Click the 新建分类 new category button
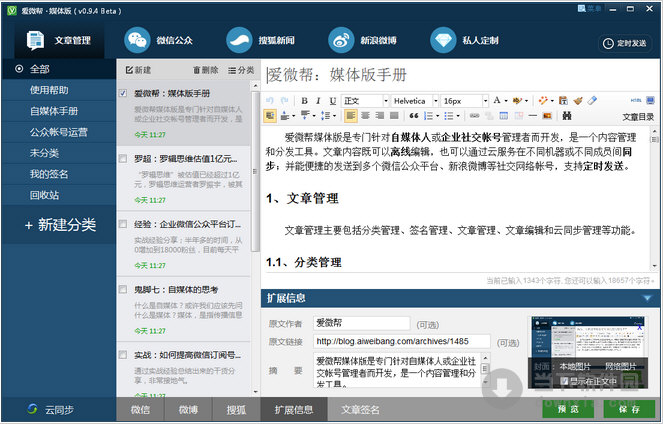Viewport: 663px width, 427px height. coord(60,224)
